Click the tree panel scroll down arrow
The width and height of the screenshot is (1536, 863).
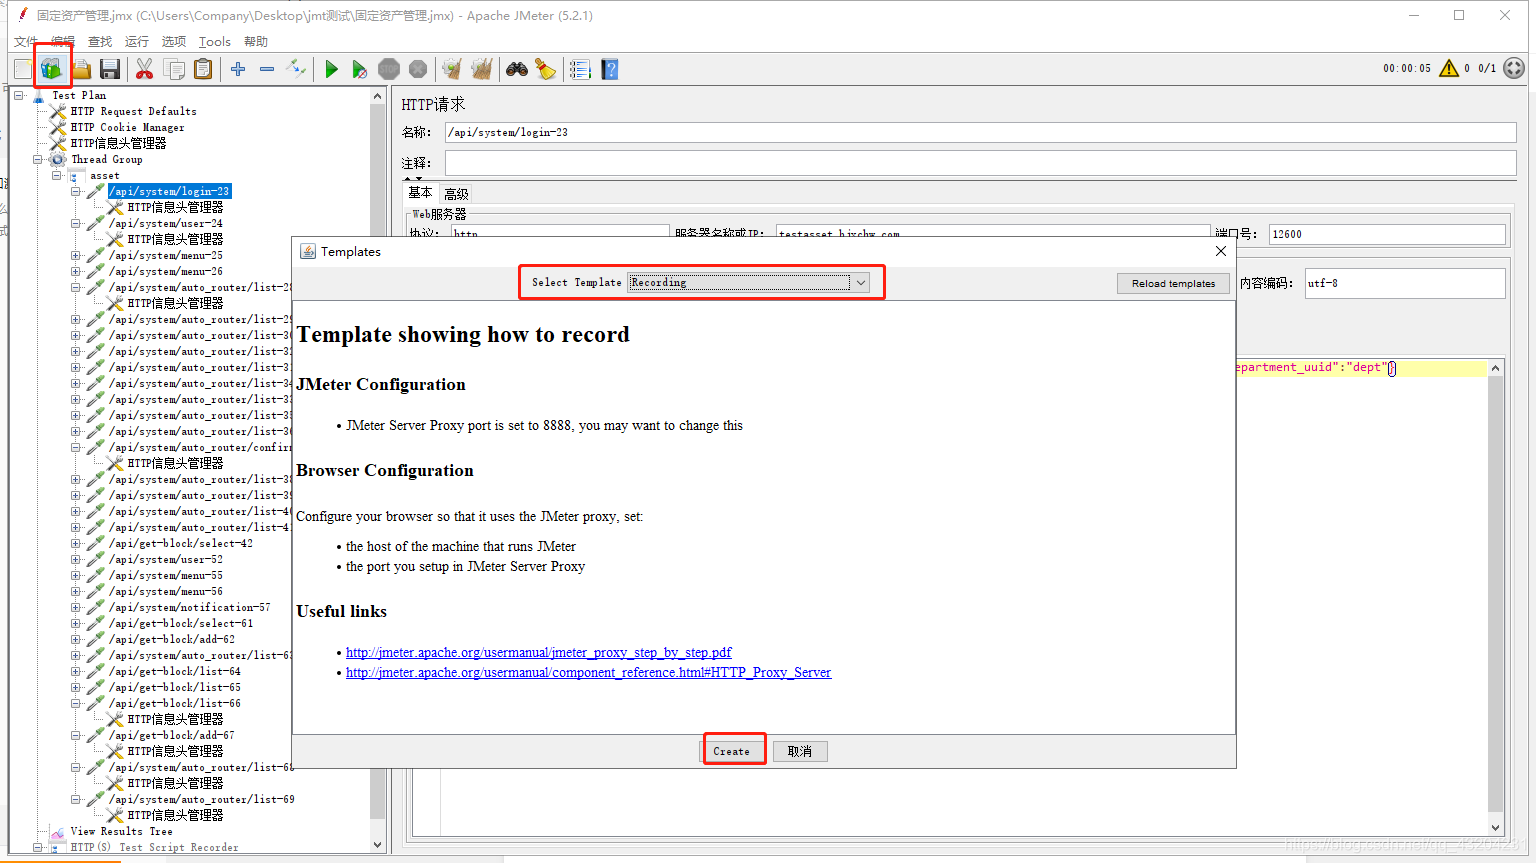378,845
